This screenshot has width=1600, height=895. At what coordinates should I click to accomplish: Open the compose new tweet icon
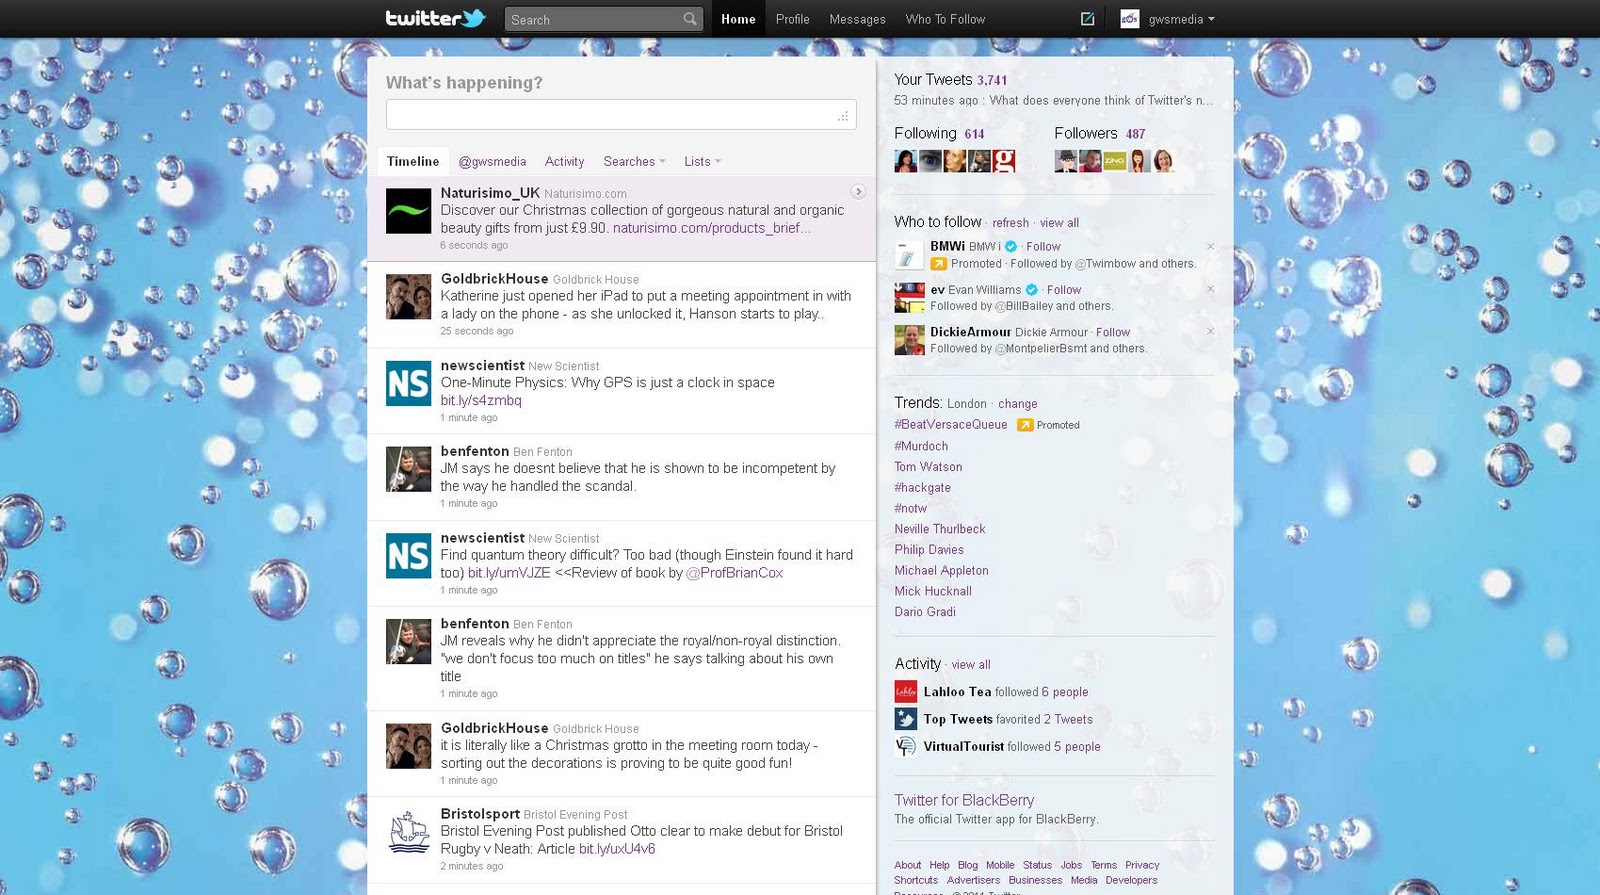point(1087,19)
